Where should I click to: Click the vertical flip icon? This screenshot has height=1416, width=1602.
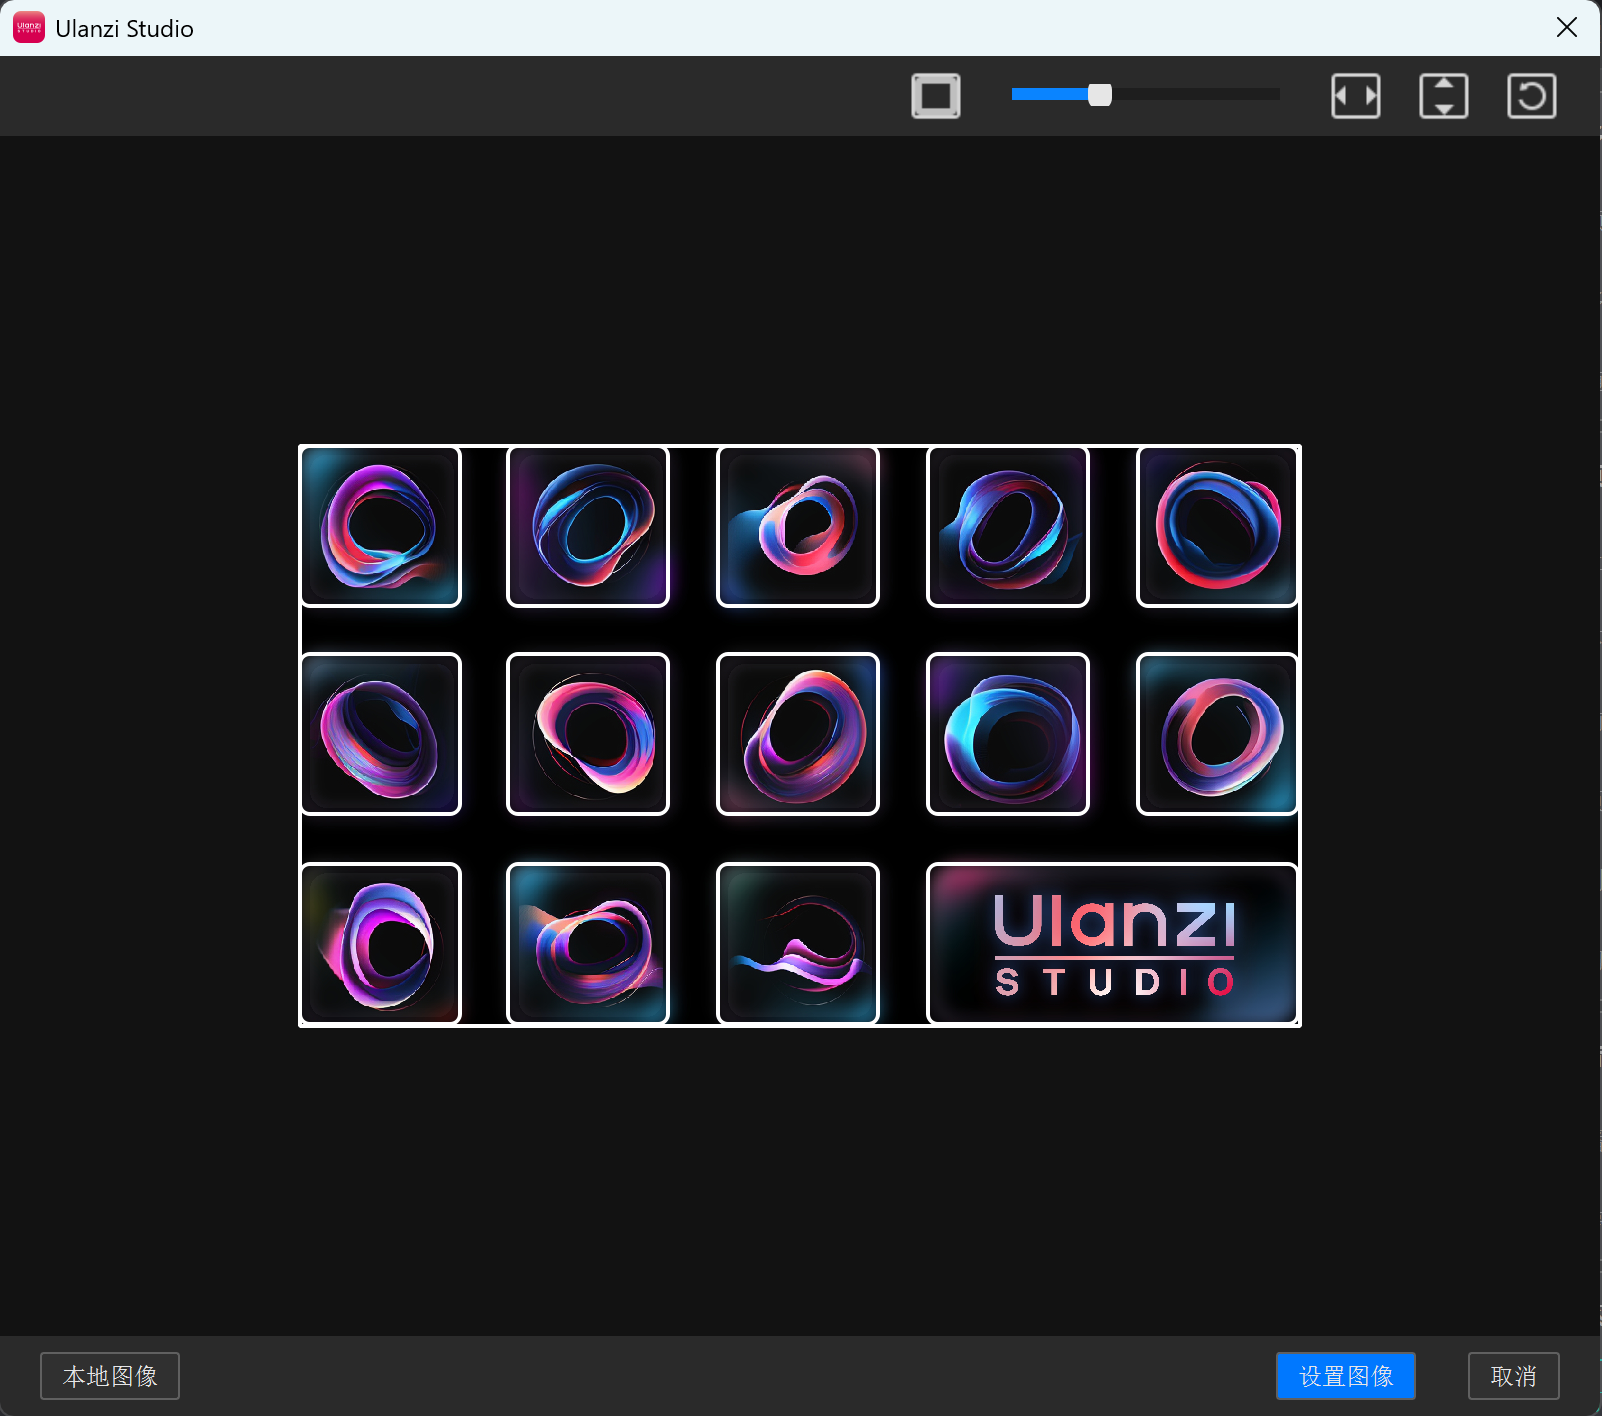[1443, 96]
